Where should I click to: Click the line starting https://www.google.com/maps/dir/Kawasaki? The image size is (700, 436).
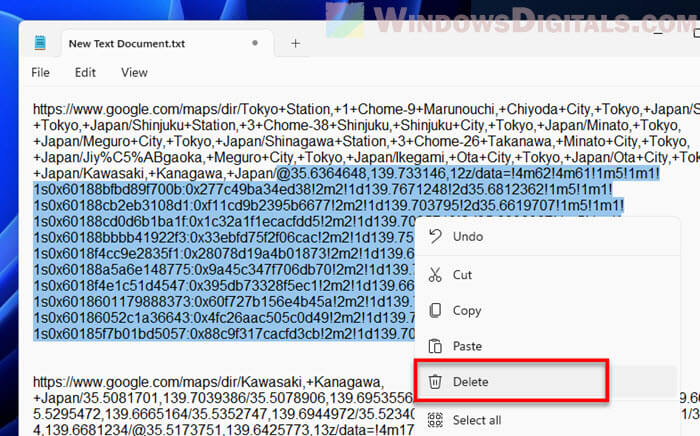pos(208,382)
